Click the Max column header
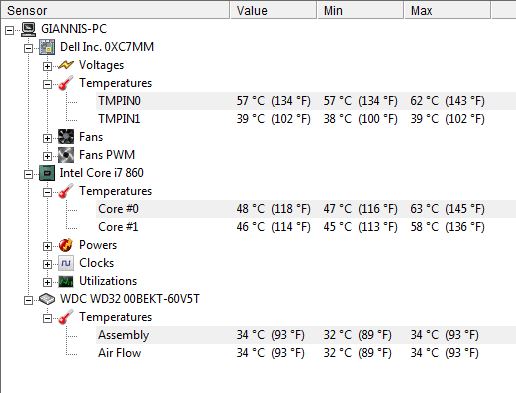 [447, 11]
